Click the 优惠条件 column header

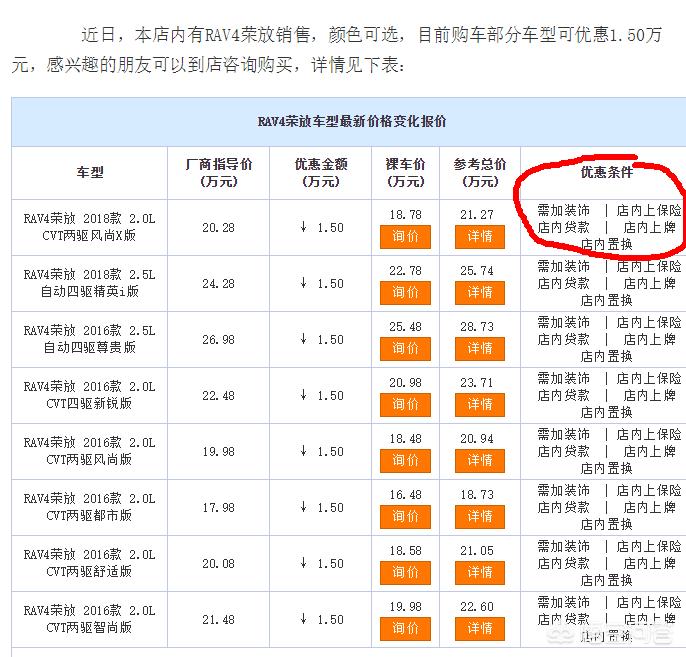click(606, 172)
